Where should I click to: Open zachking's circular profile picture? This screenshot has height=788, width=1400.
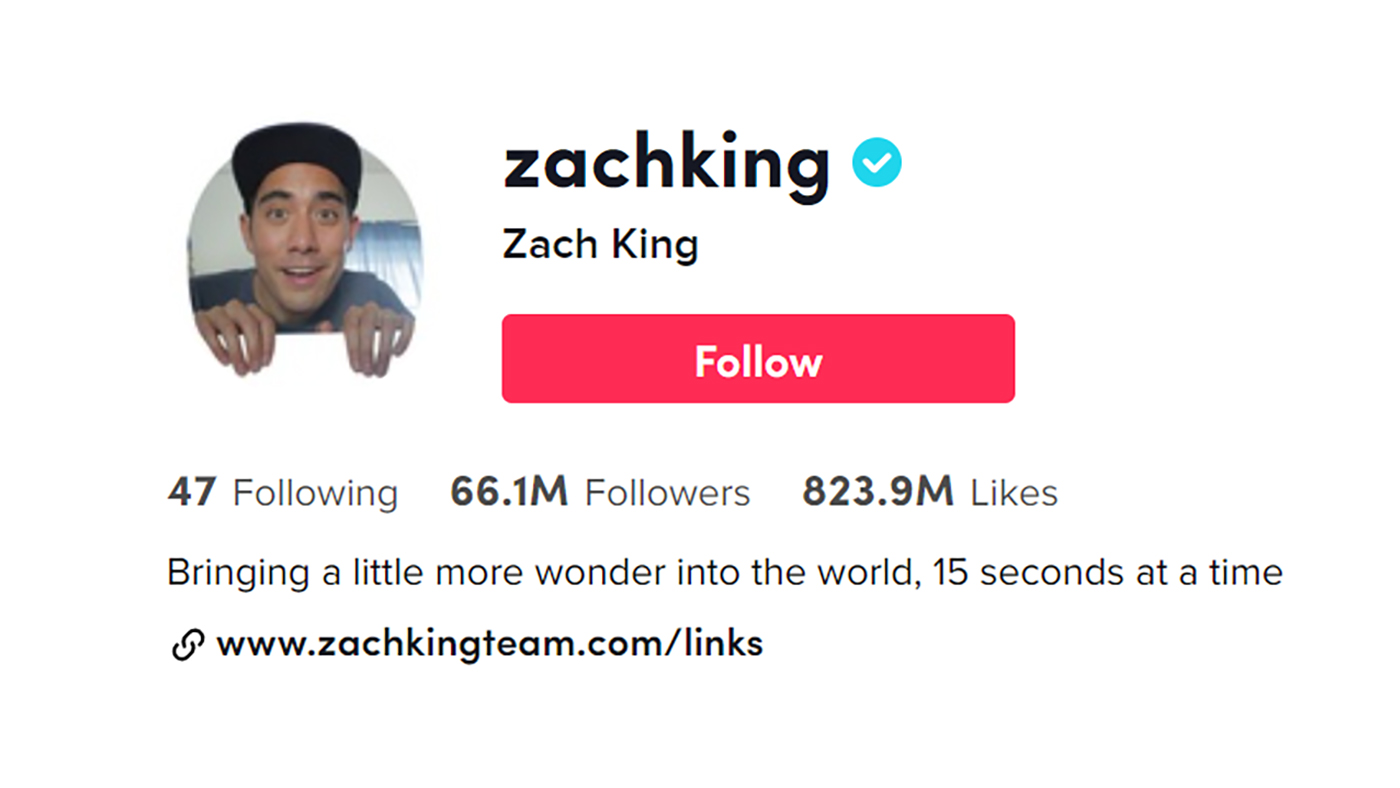click(x=305, y=250)
